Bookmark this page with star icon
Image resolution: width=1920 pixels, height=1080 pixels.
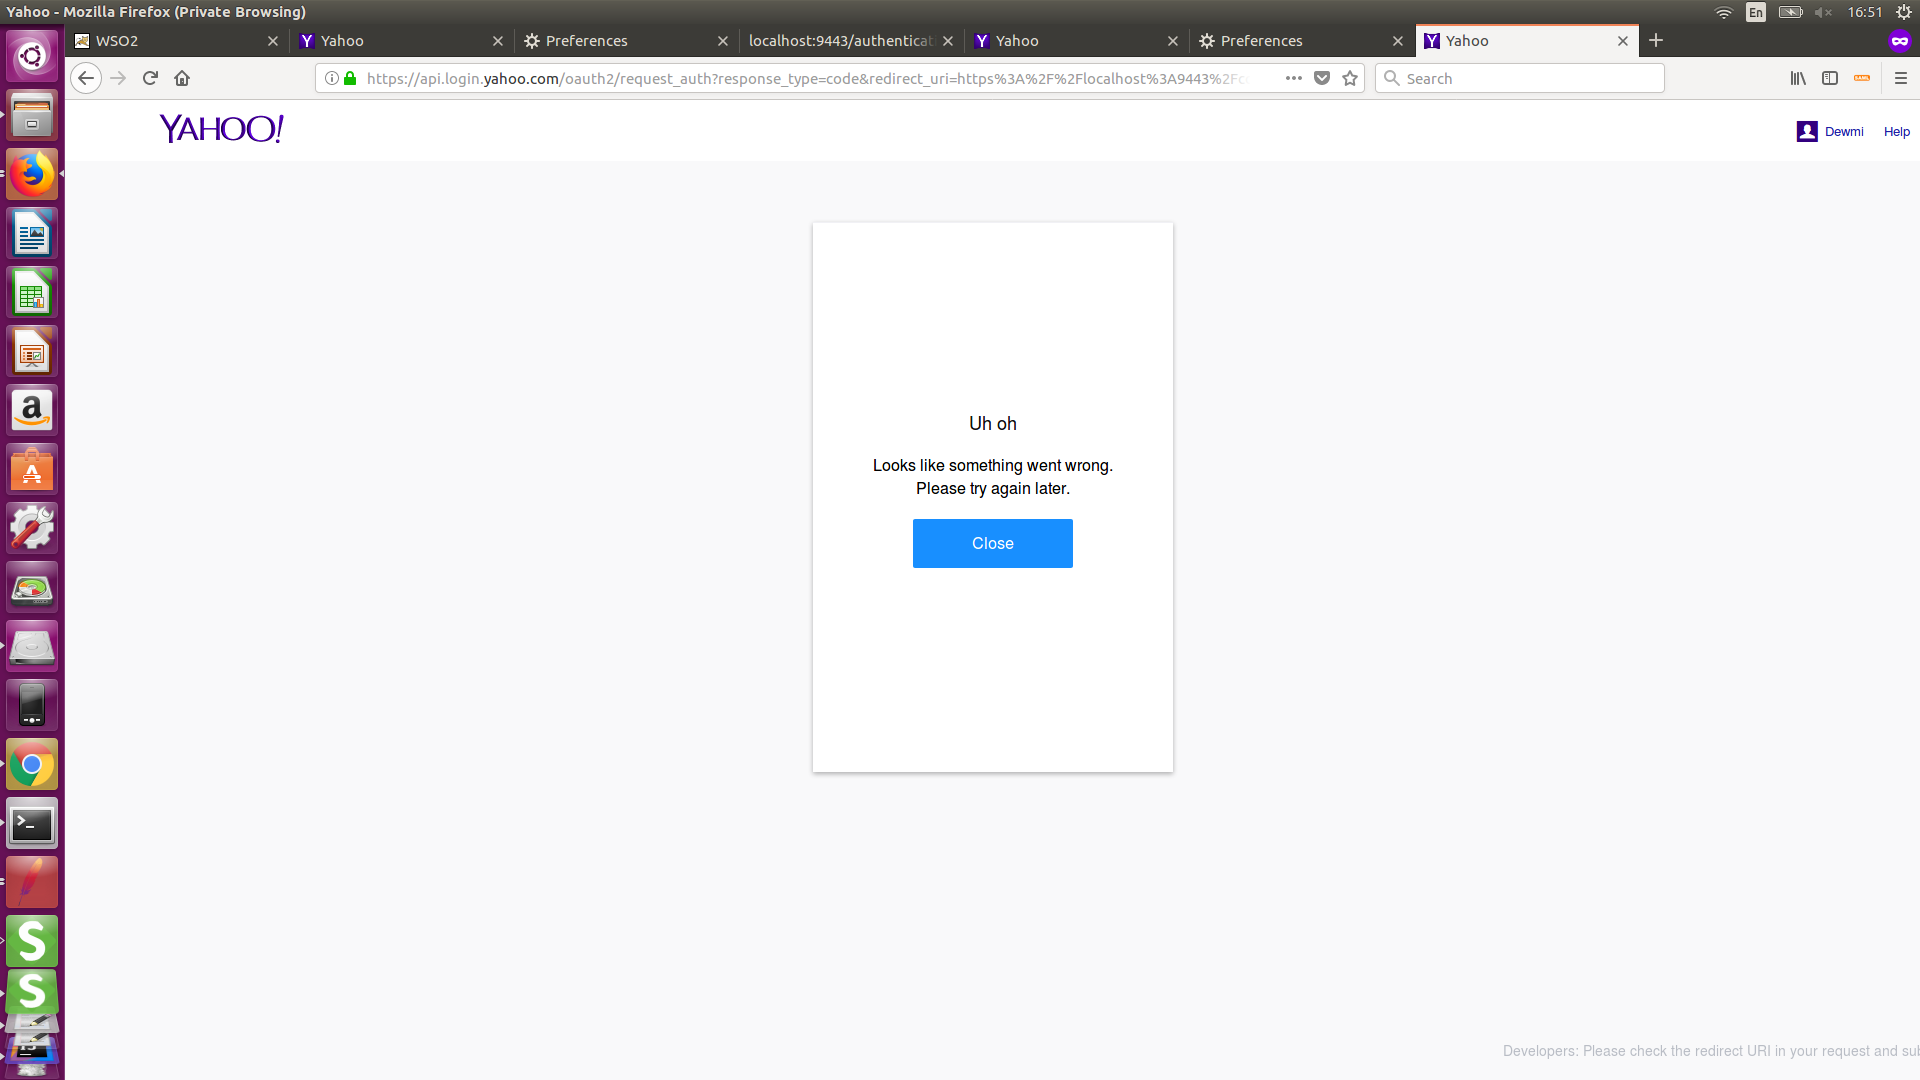click(1350, 78)
